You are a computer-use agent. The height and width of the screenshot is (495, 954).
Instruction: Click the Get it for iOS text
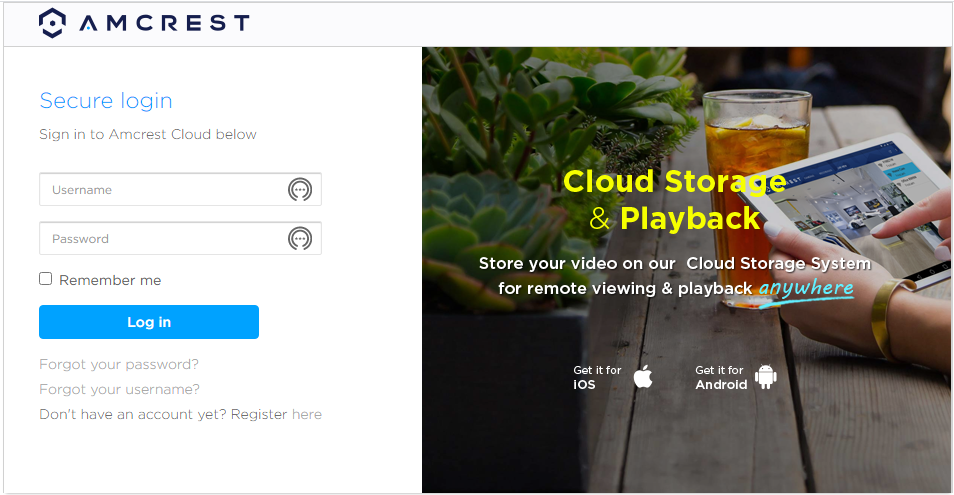[597, 377]
